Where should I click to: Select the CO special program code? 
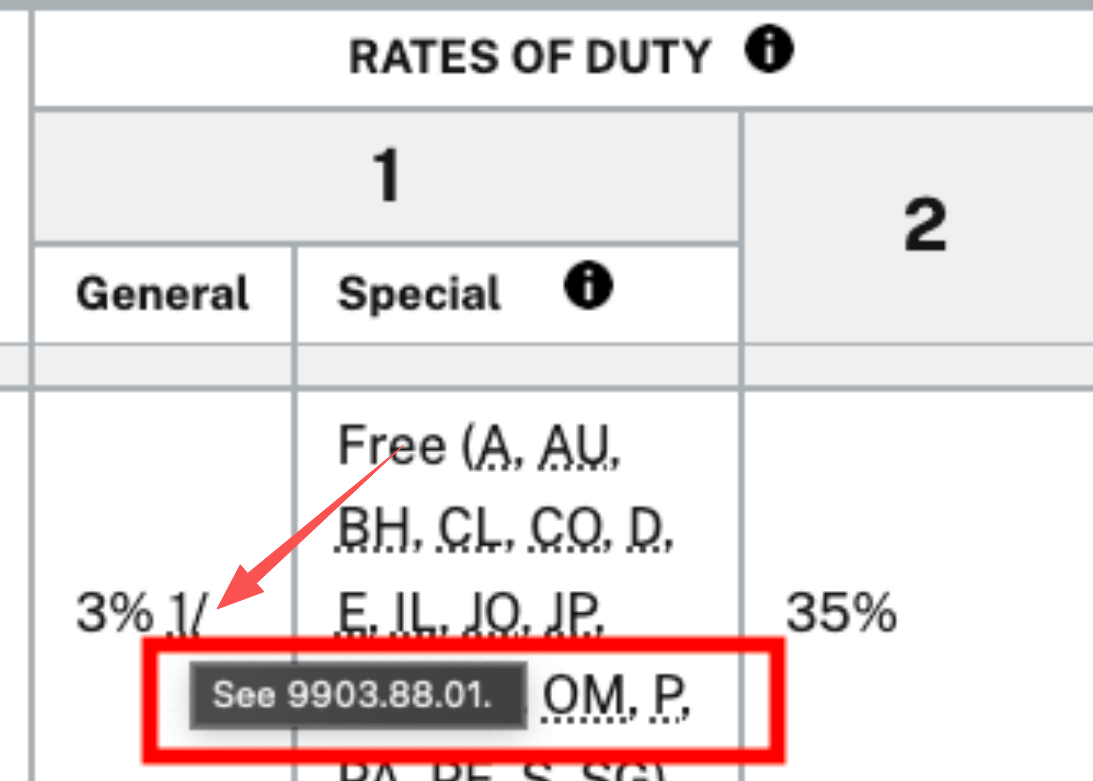point(564,528)
